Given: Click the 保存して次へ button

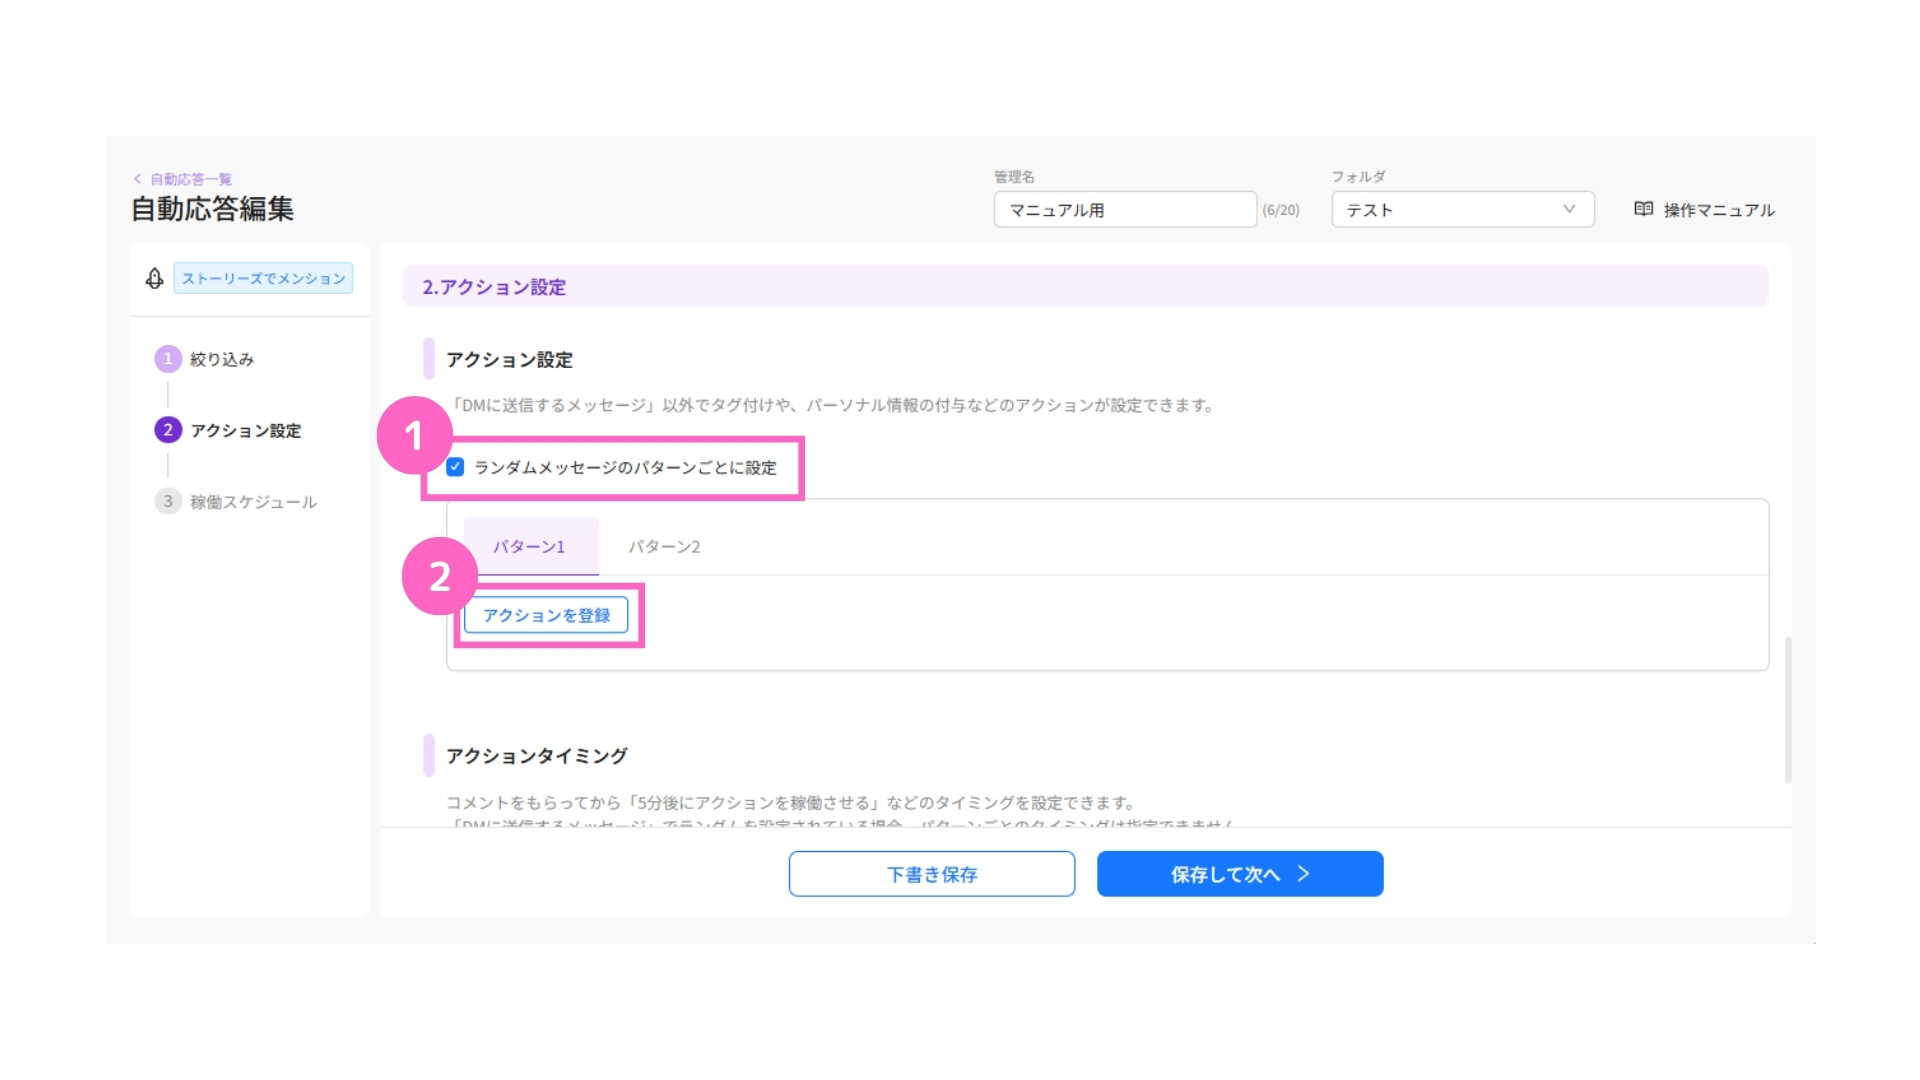Looking at the screenshot, I should point(1240,874).
